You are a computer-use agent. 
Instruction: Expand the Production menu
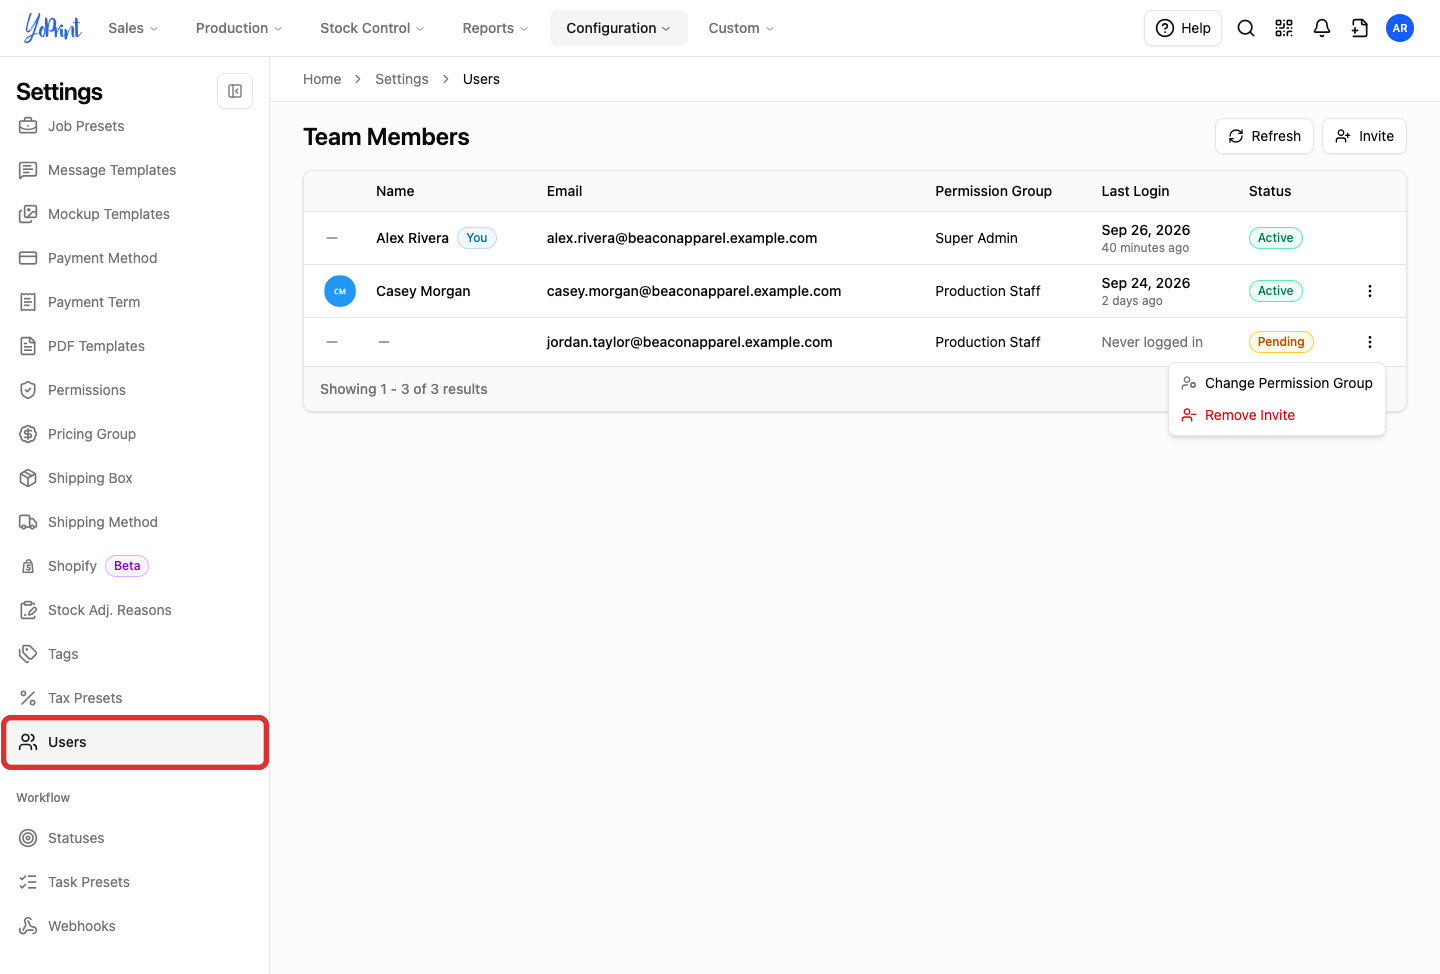(x=239, y=28)
